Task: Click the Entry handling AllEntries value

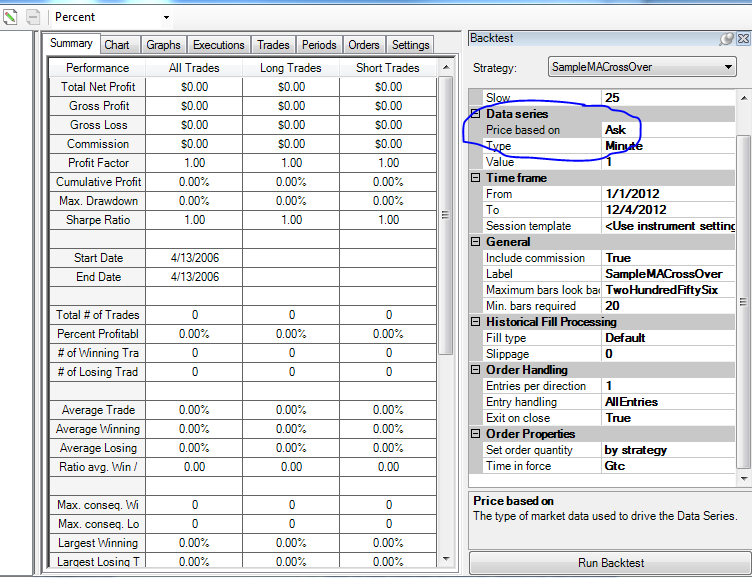Action: (668, 401)
